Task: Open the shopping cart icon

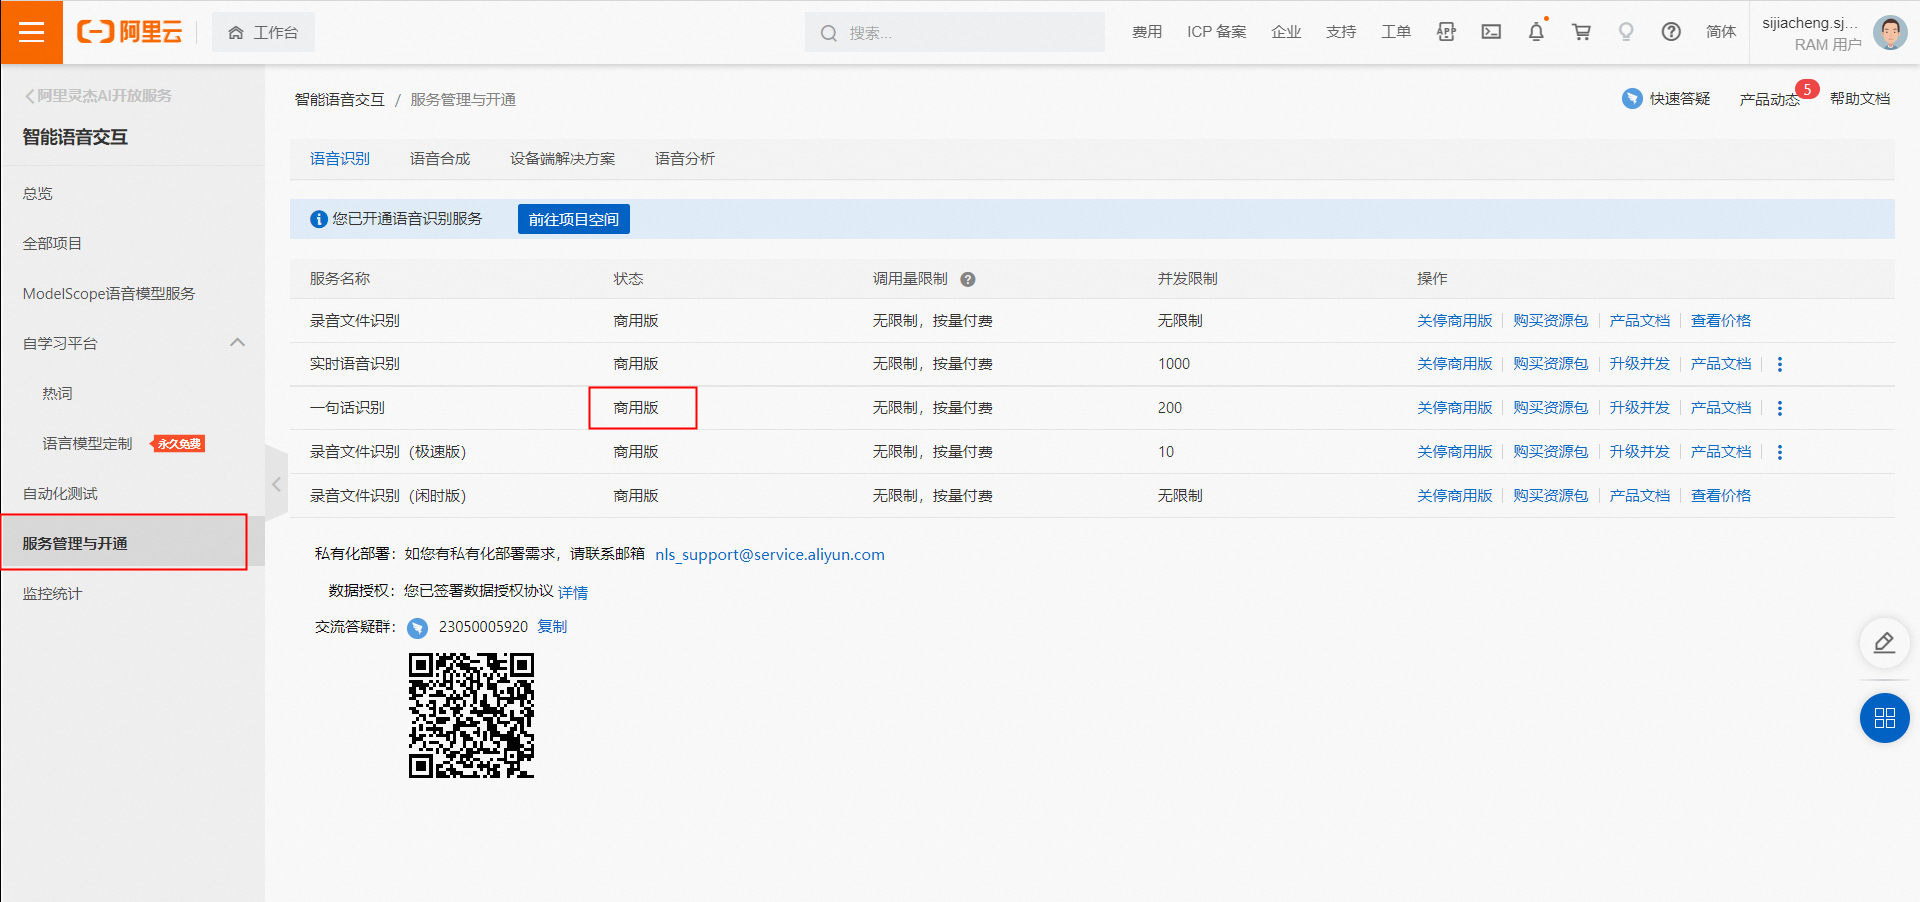Action: pos(1581,32)
